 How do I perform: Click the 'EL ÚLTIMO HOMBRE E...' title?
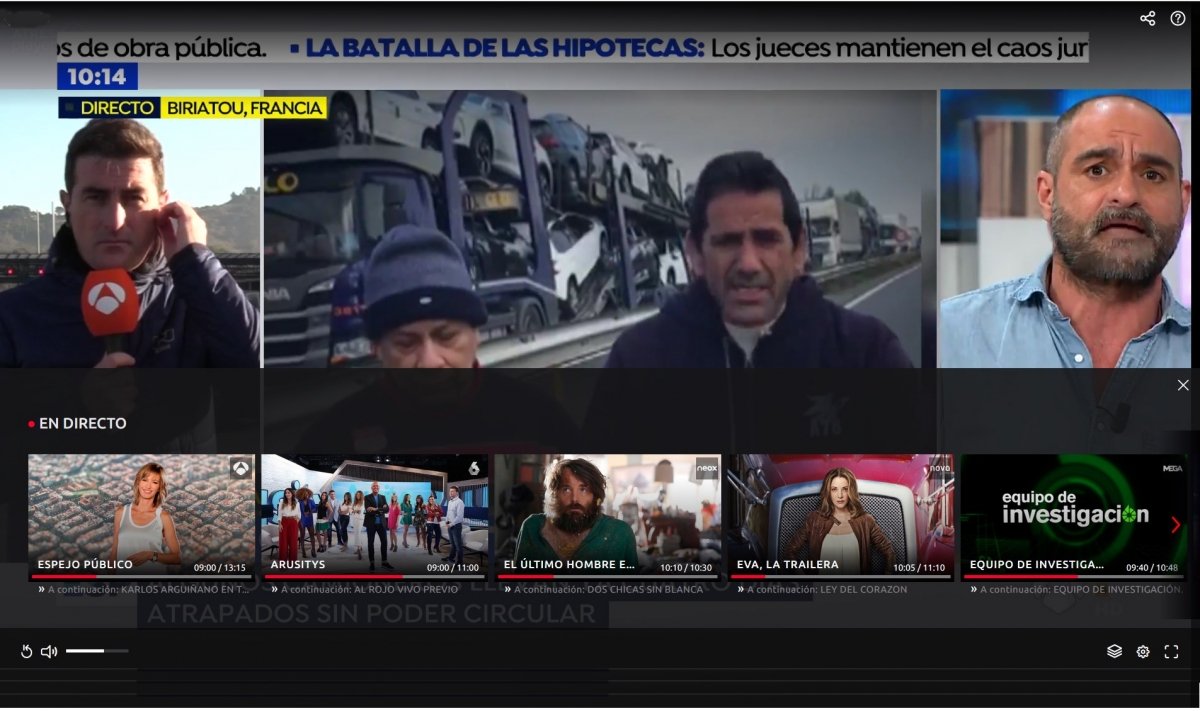(569, 565)
